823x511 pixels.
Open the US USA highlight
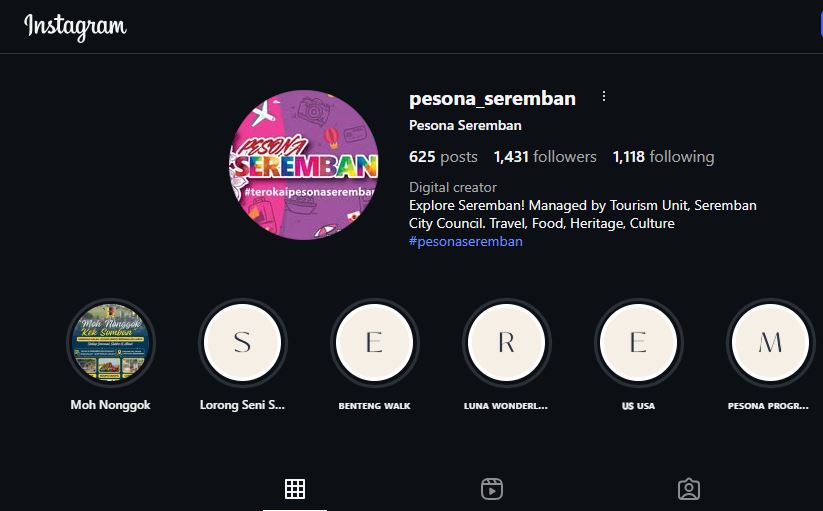coord(638,343)
